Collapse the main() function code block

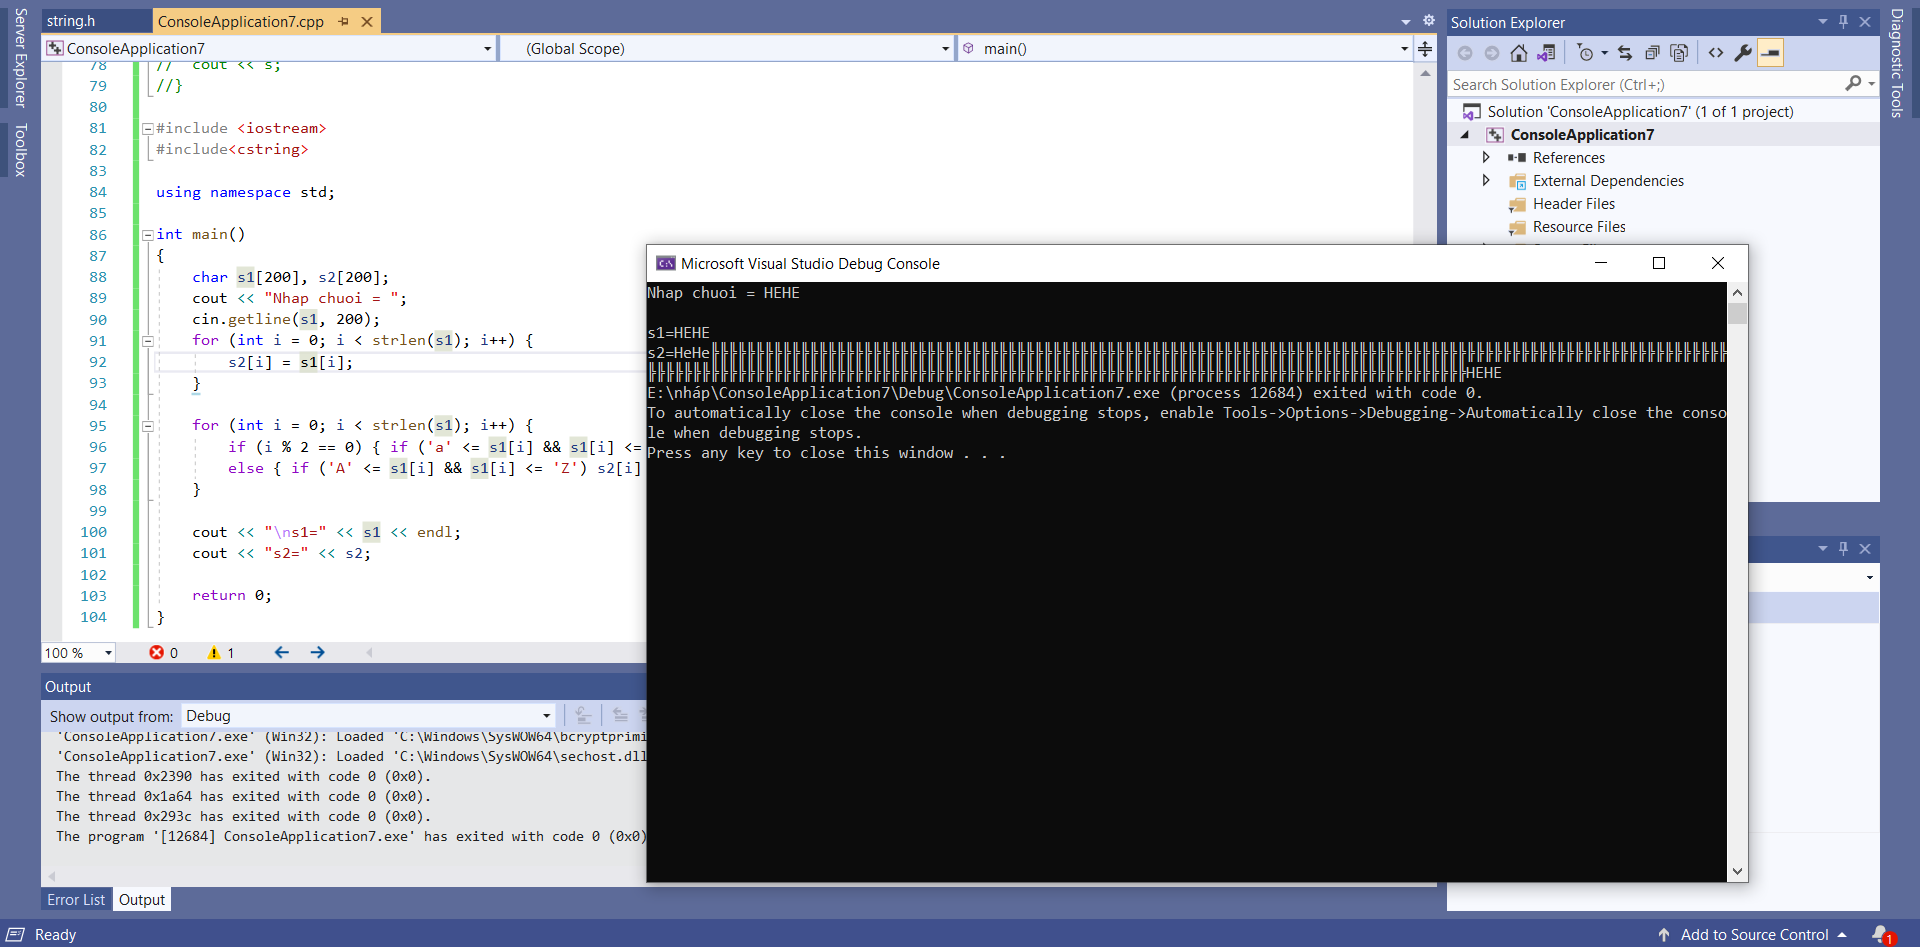[147, 235]
